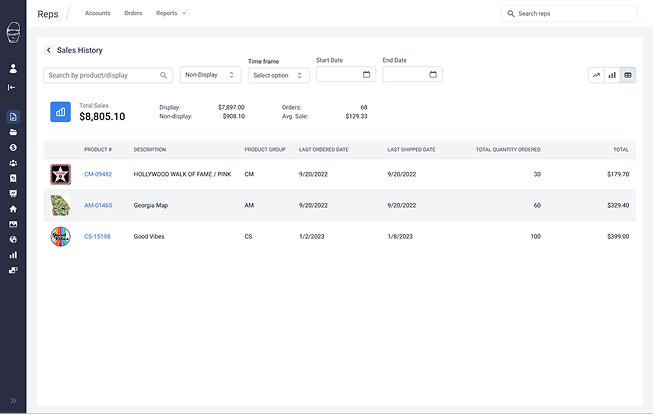Click the Georgia Map thumbnail
The image size is (654, 416).
click(x=60, y=205)
